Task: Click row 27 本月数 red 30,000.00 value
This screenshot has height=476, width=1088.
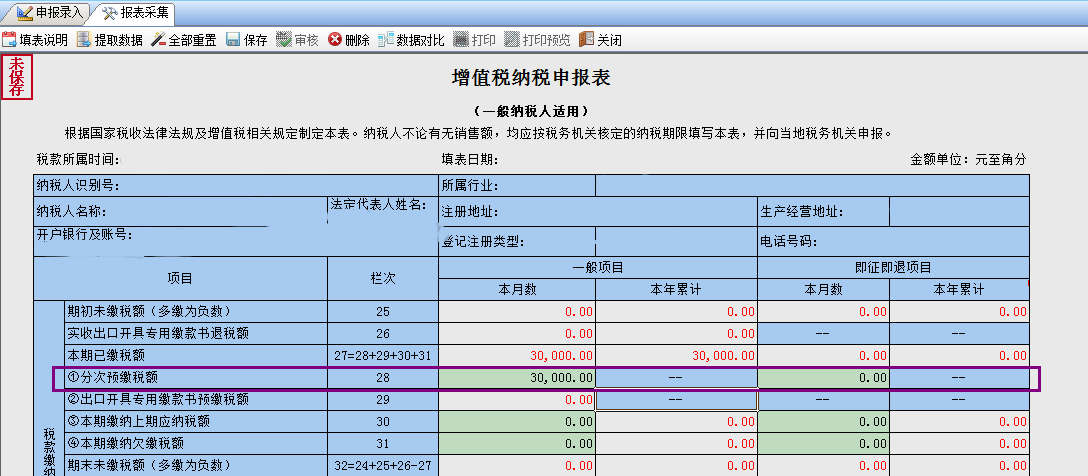Action: pyautogui.click(x=561, y=356)
